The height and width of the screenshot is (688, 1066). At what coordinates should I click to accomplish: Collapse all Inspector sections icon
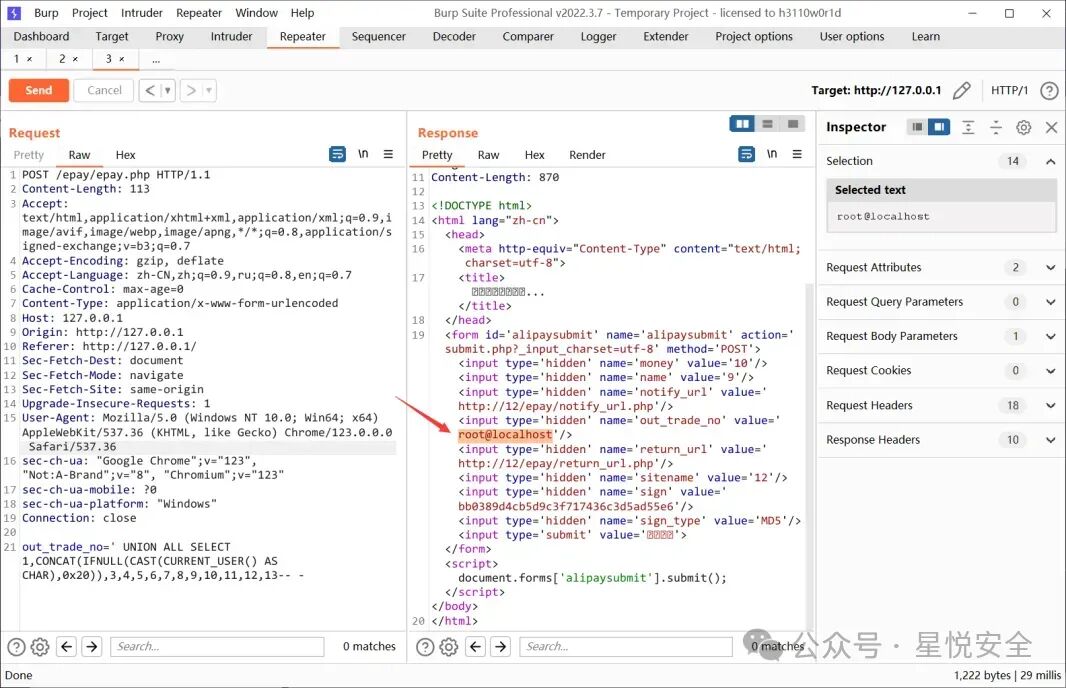(996, 127)
